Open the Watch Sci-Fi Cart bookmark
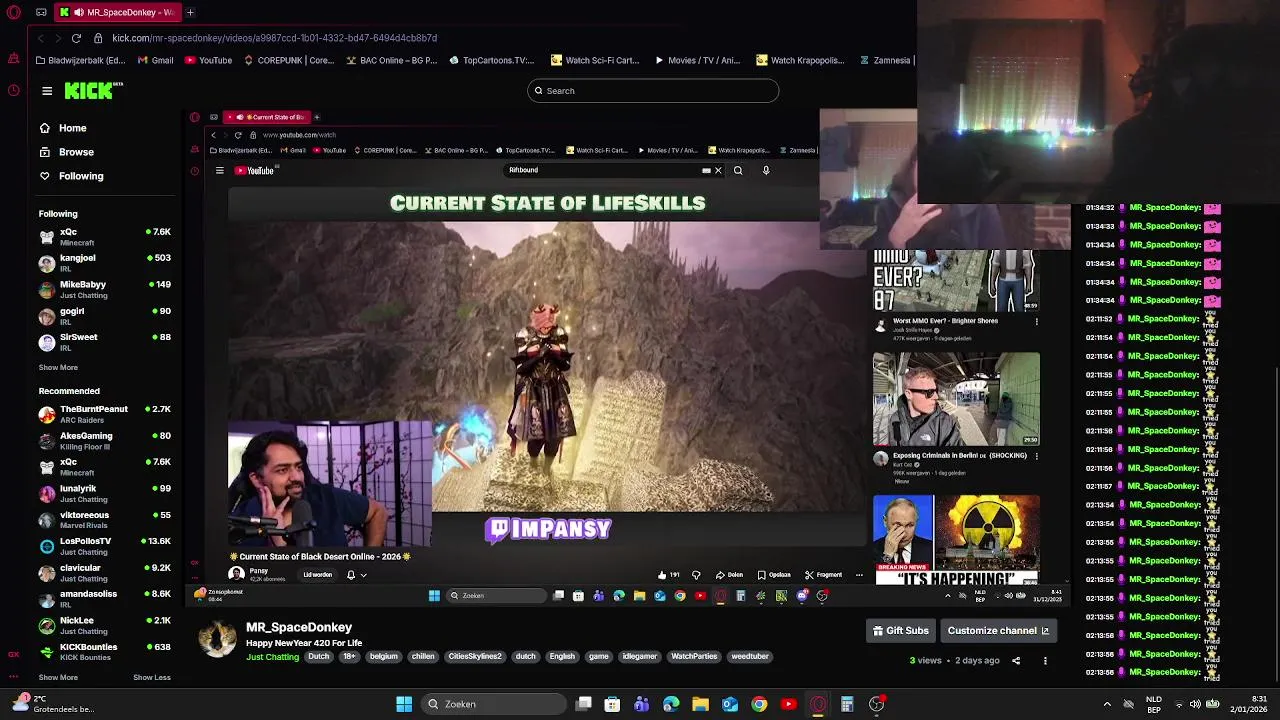The image size is (1280, 720). tap(595, 60)
